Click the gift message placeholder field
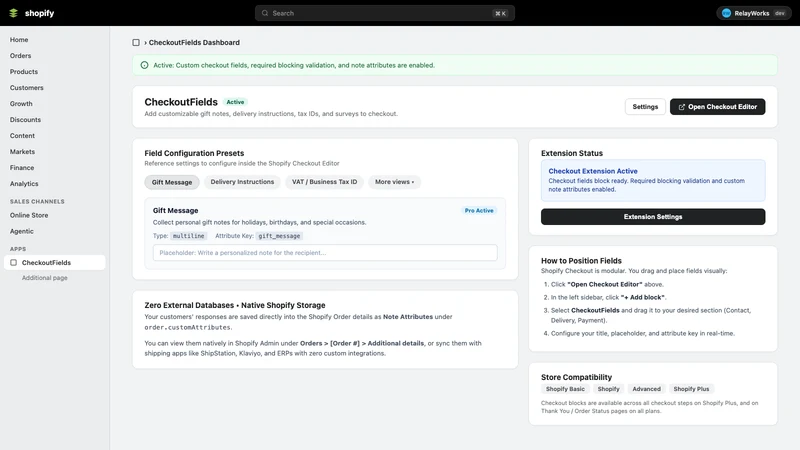 [325, 253]
